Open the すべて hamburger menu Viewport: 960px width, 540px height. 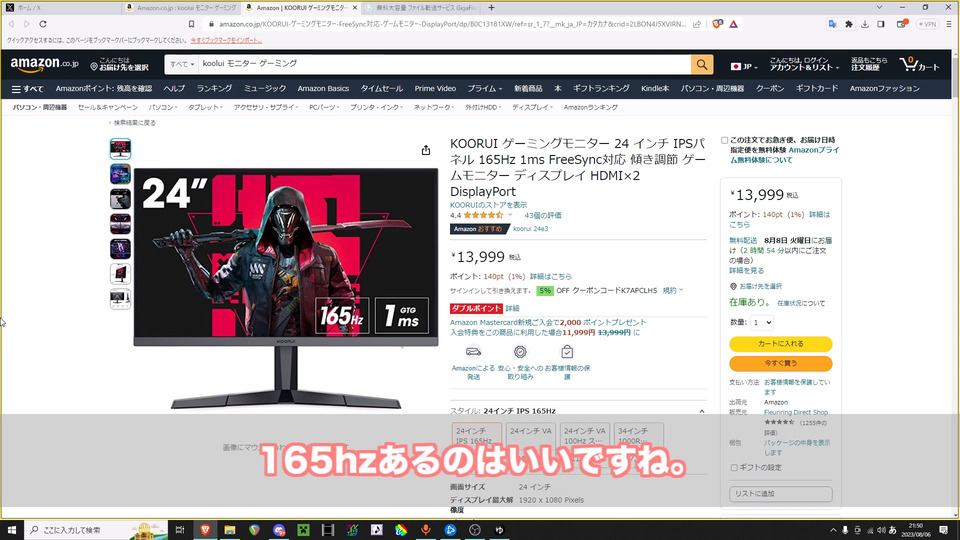click(28, 89)
